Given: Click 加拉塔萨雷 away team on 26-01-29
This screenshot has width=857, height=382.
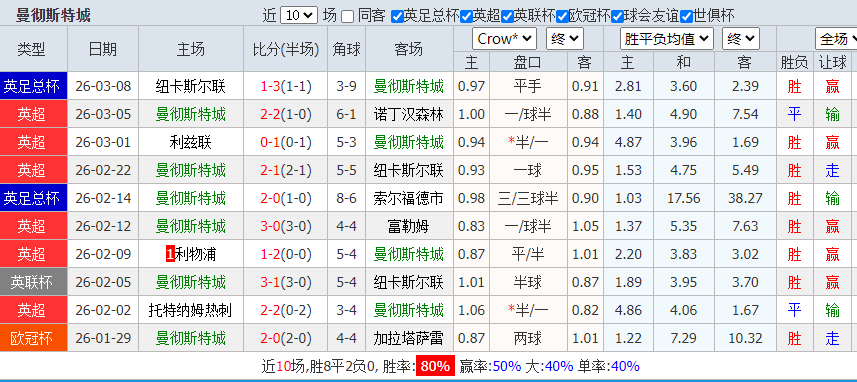Looking at the screenshot, I should click(409, 338).
